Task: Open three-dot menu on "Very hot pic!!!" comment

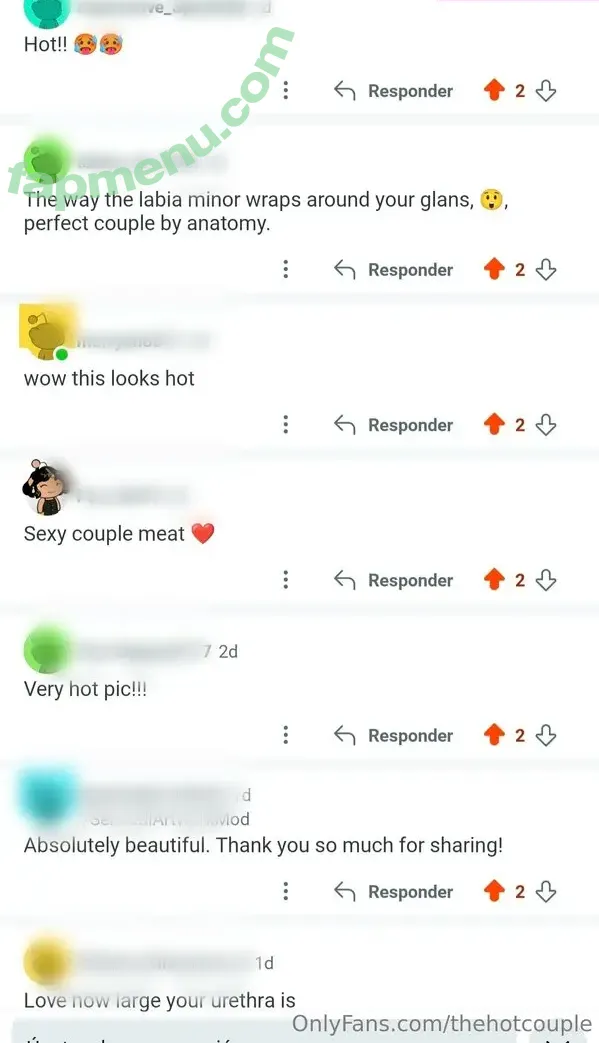Action: (x=286, y=735)
